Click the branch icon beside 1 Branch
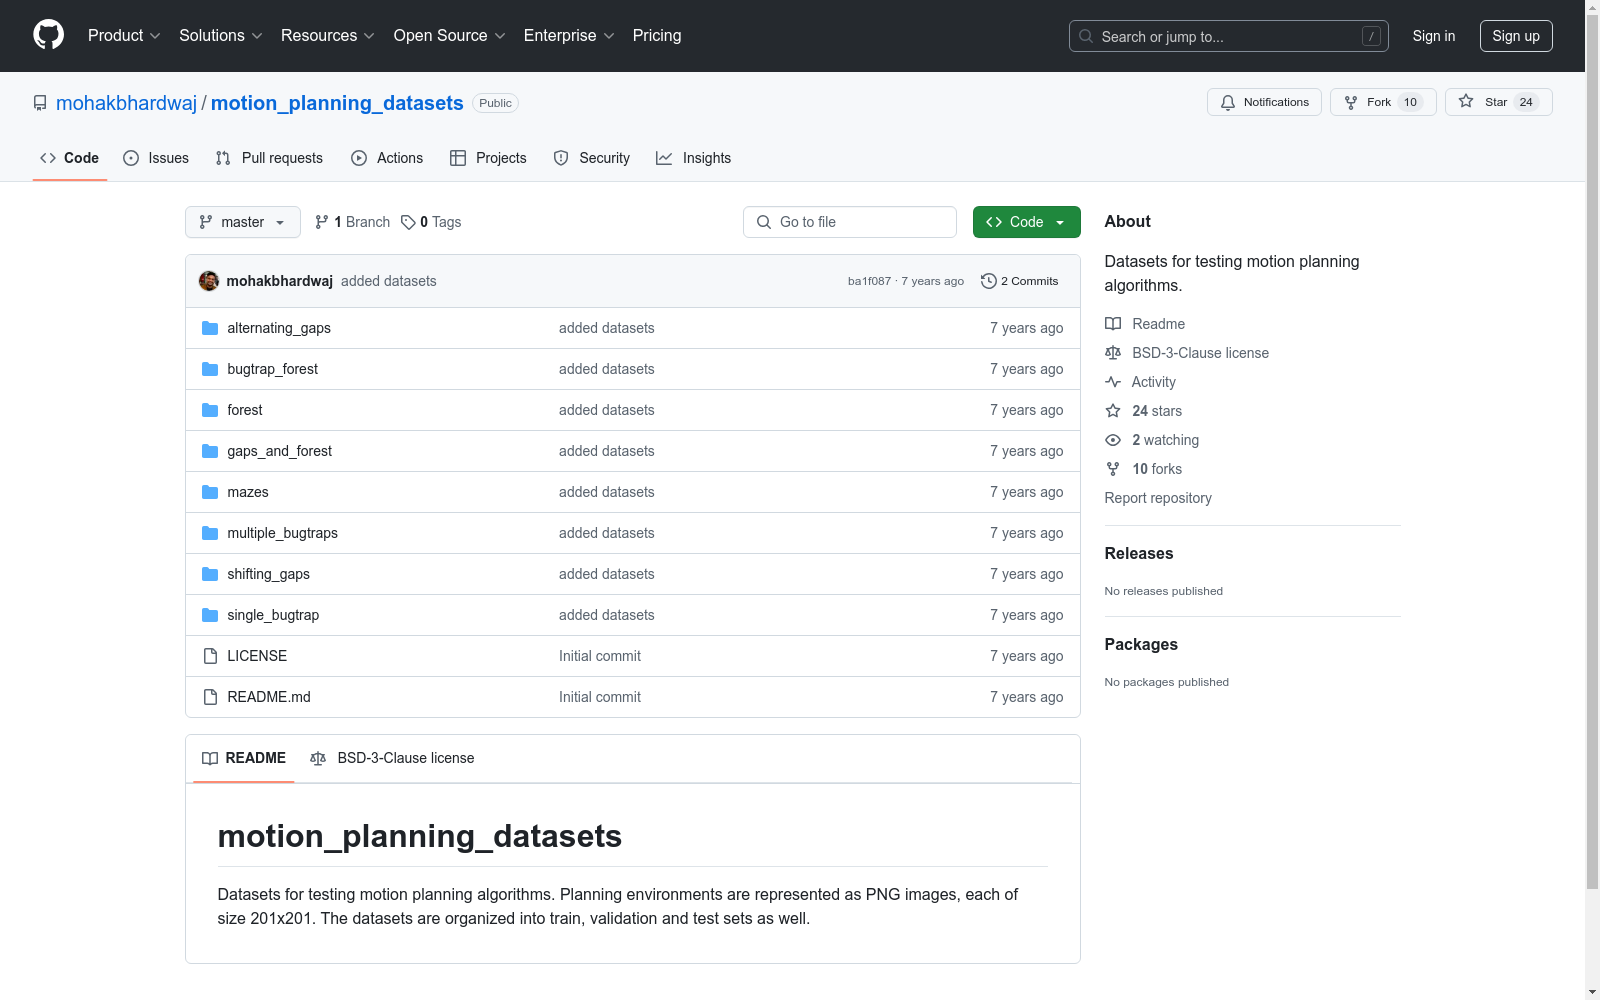The height and width of the screenshot is (1000, 1600). [x=322, y=222]
